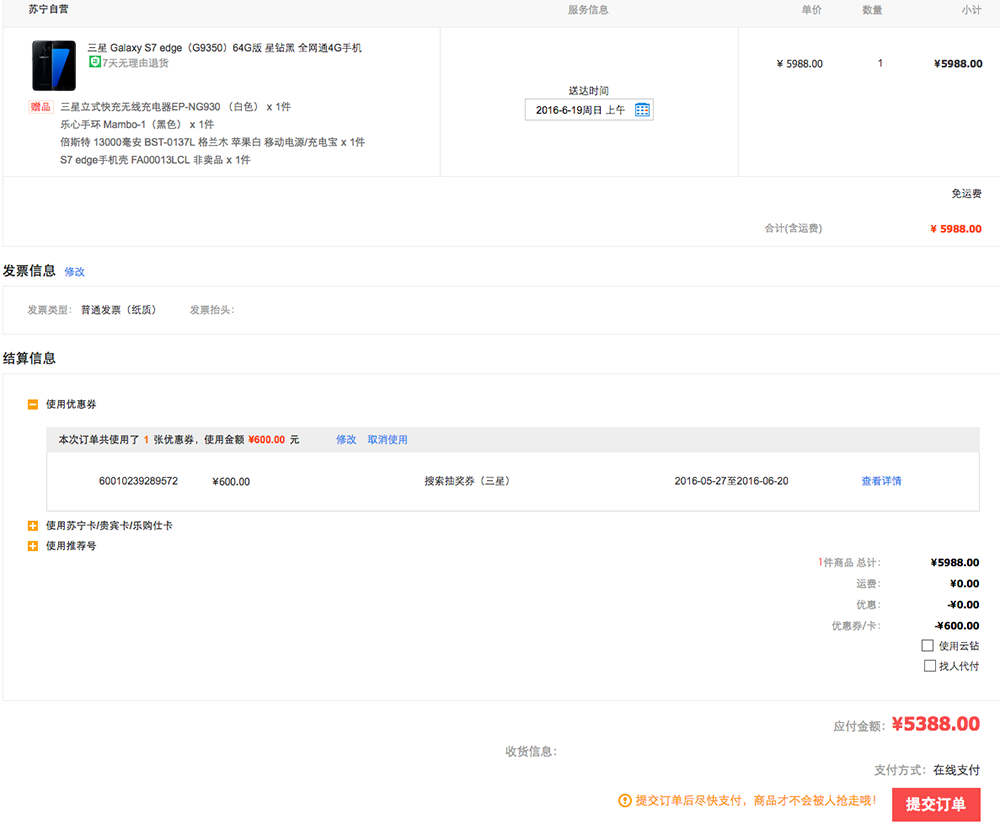The width and height of the screenshot is (1000, 830).
Task: Submit the order with 提交订单
Action: (936, 804)
